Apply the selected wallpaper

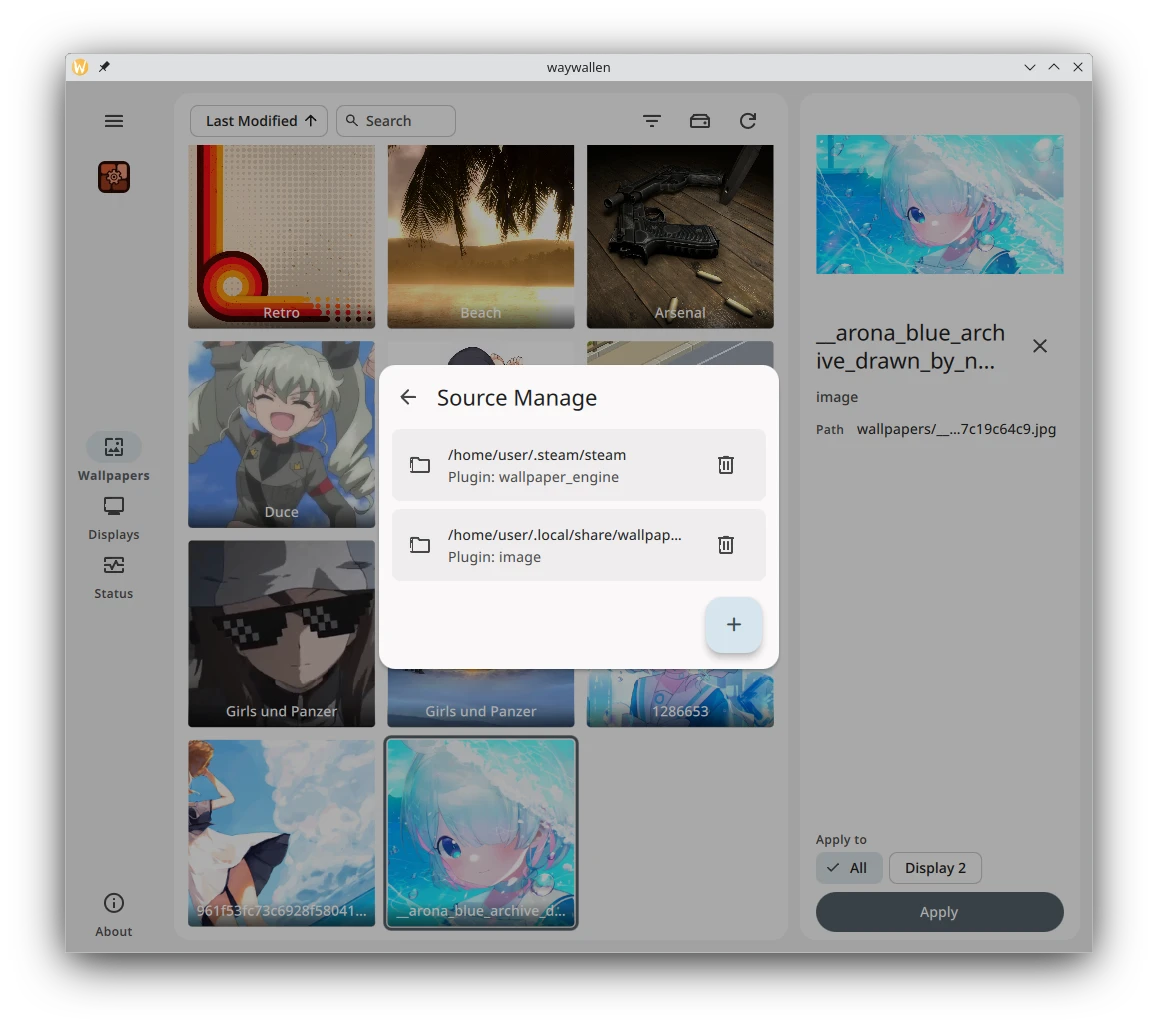click(939, 912)
